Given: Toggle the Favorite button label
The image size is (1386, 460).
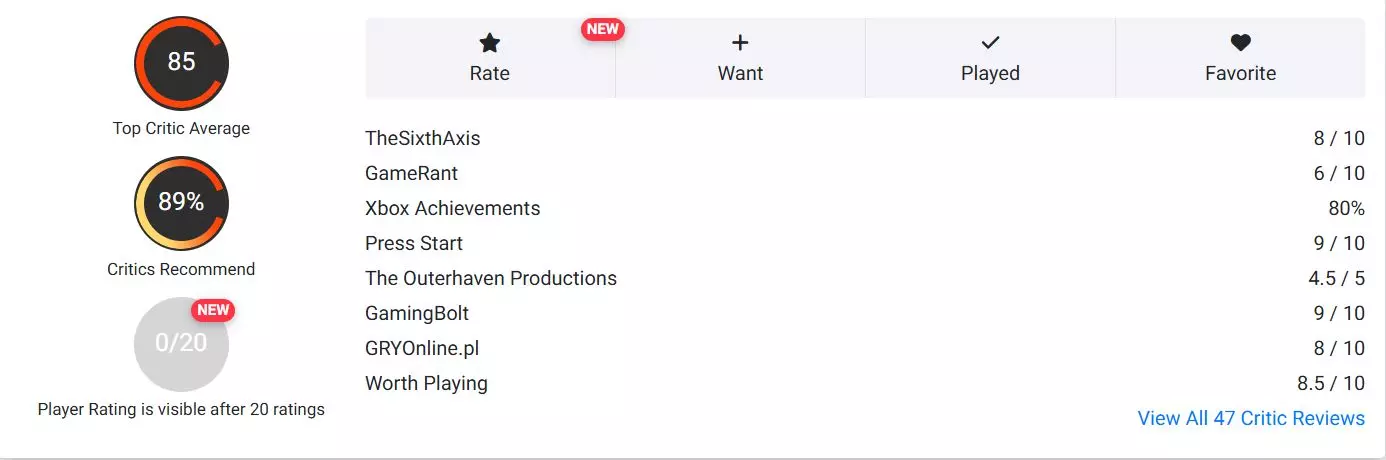Looking at the screenshot, I should coord(1240,73).
